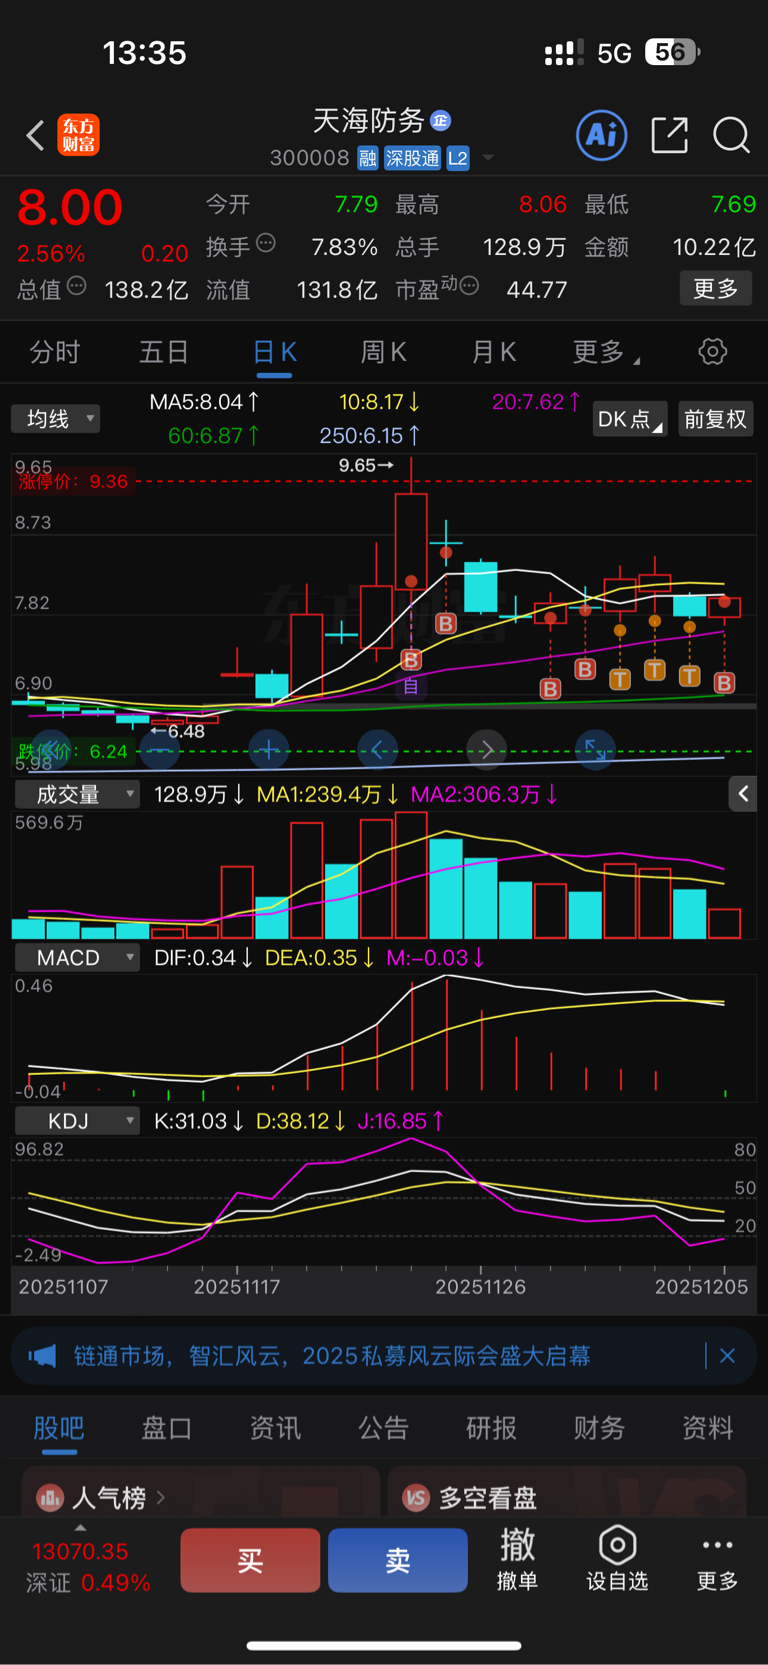The width and height of the screenshot is (768, 1665).
Task: Switch to 月K tab
Action: coord(493,352)
